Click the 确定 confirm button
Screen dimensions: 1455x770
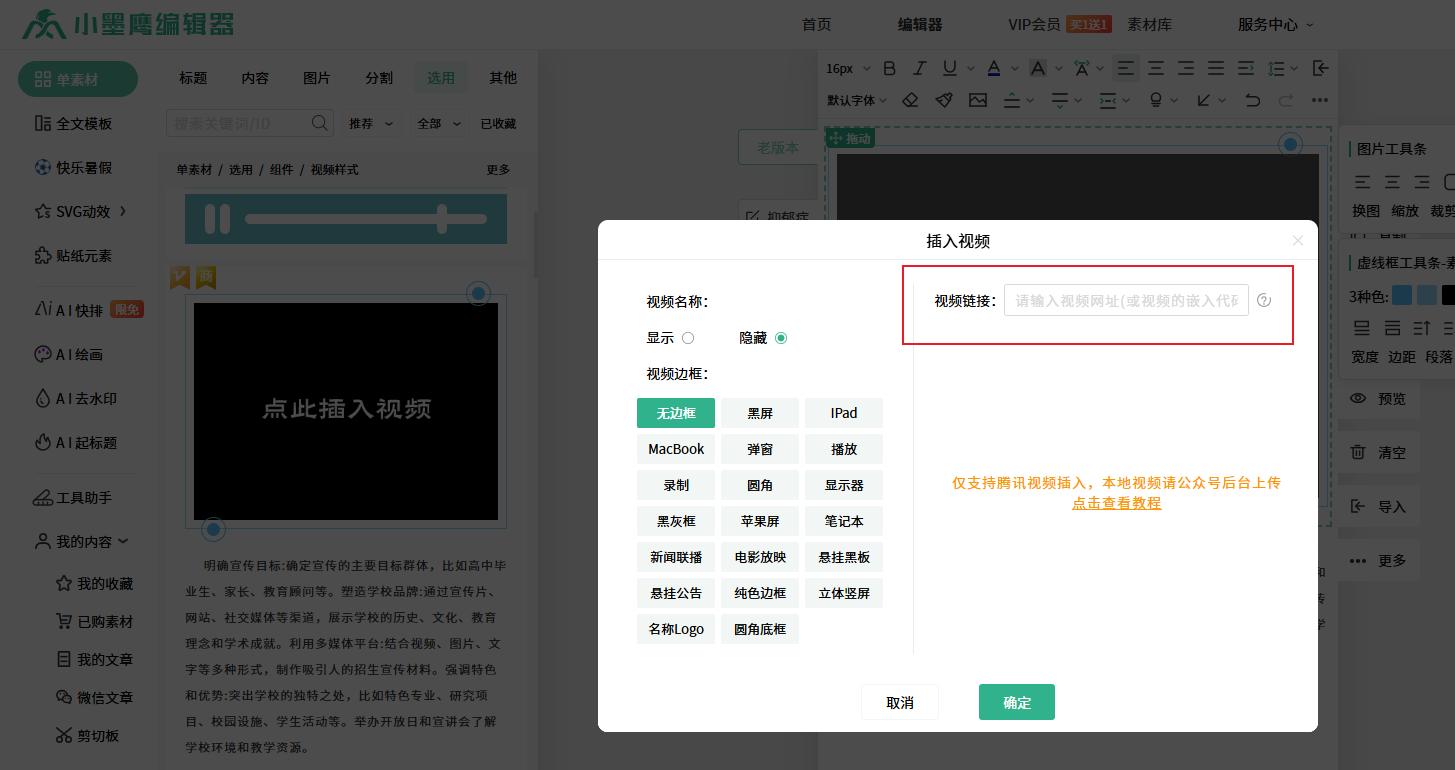pyautogui.click(x=1017, y=702)
